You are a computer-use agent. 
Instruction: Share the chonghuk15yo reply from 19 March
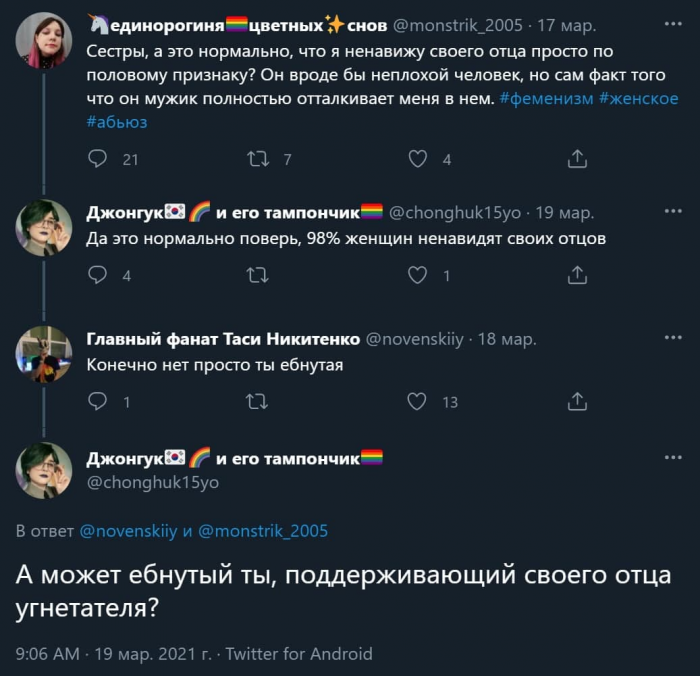point(577,275)
